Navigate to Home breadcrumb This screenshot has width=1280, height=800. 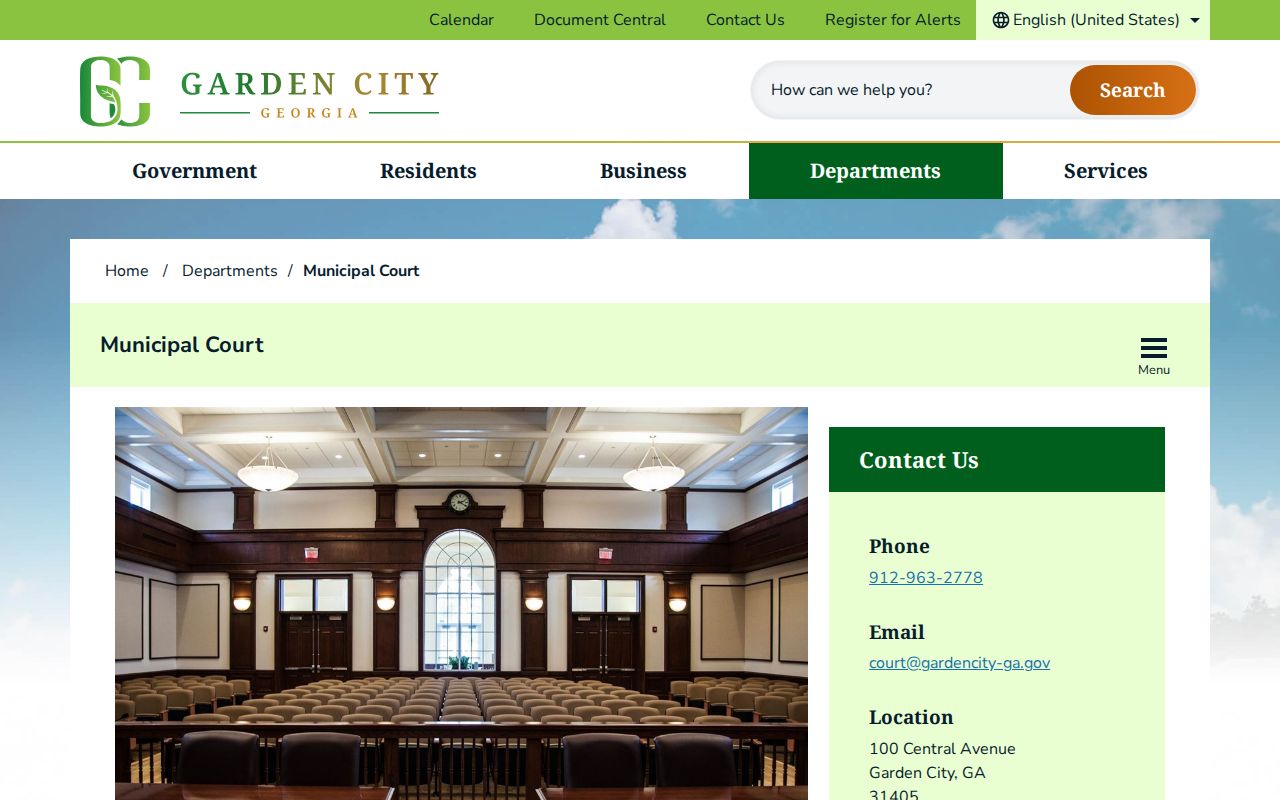coord(127,271)
